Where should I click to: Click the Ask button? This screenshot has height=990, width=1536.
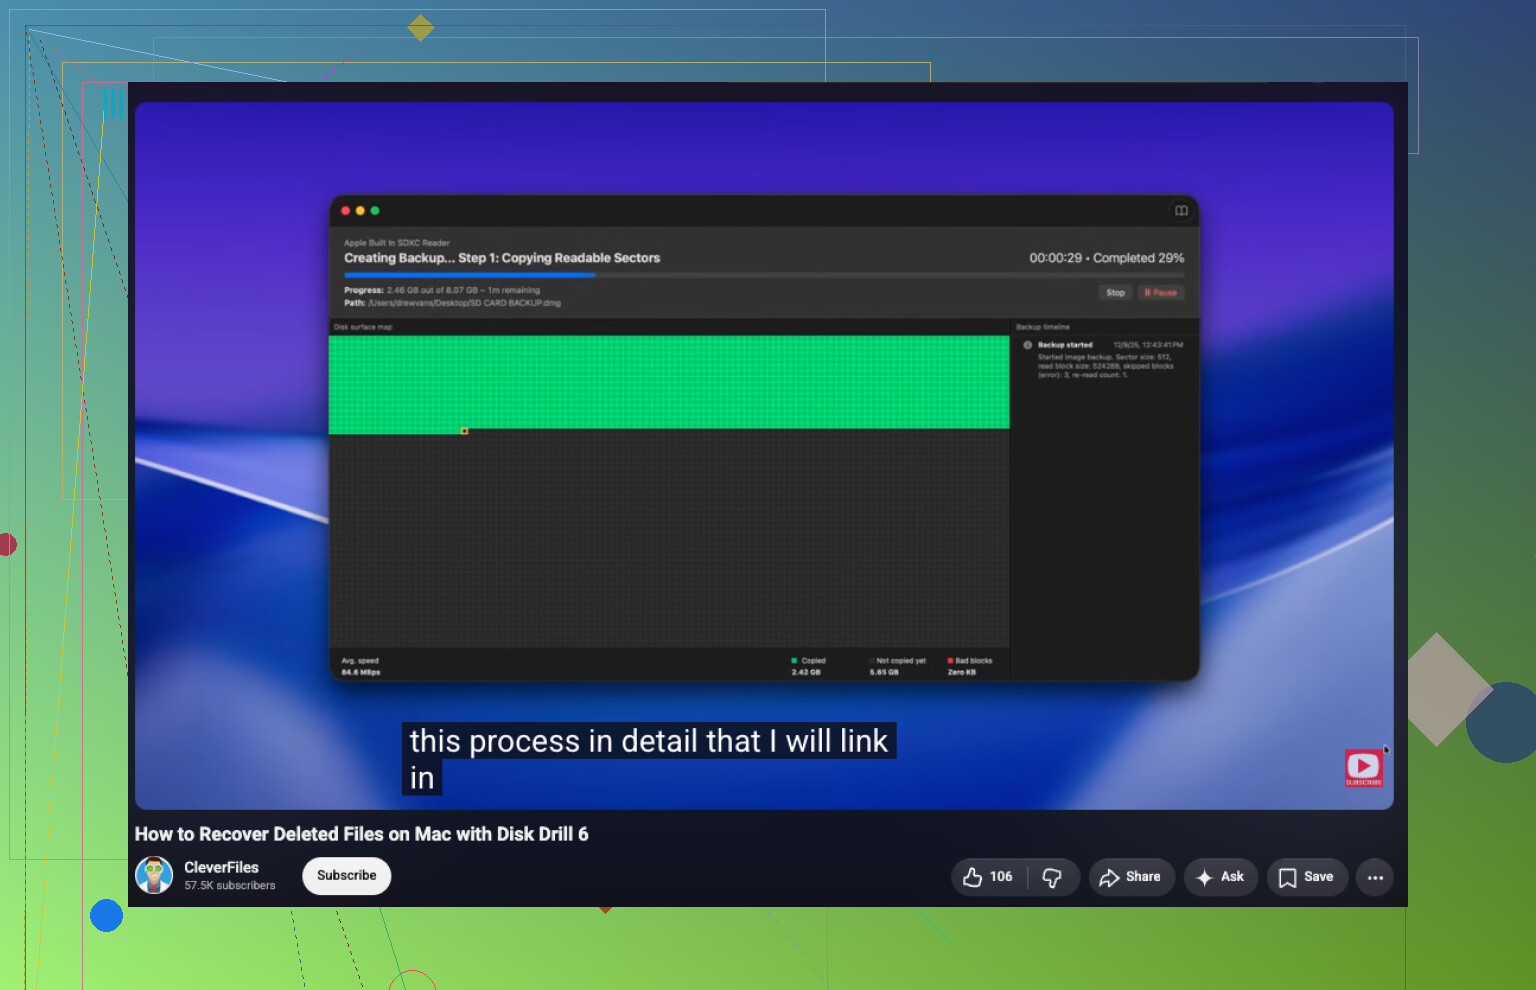click(x=1220, y=877)
